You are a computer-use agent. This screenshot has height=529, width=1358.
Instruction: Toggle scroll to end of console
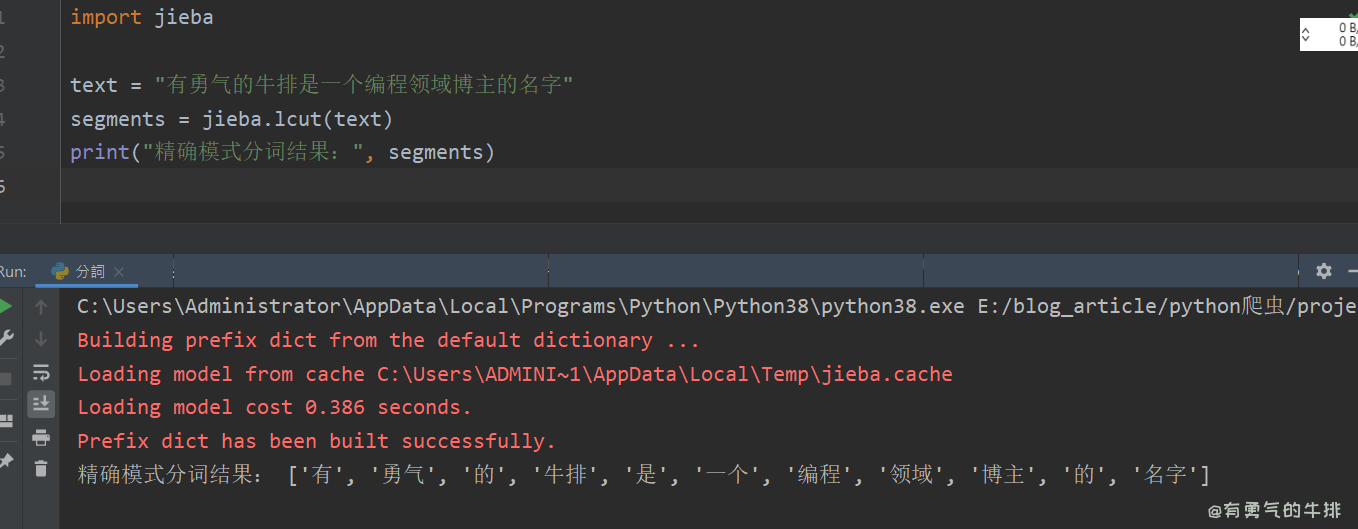click(x=41, y=404)
